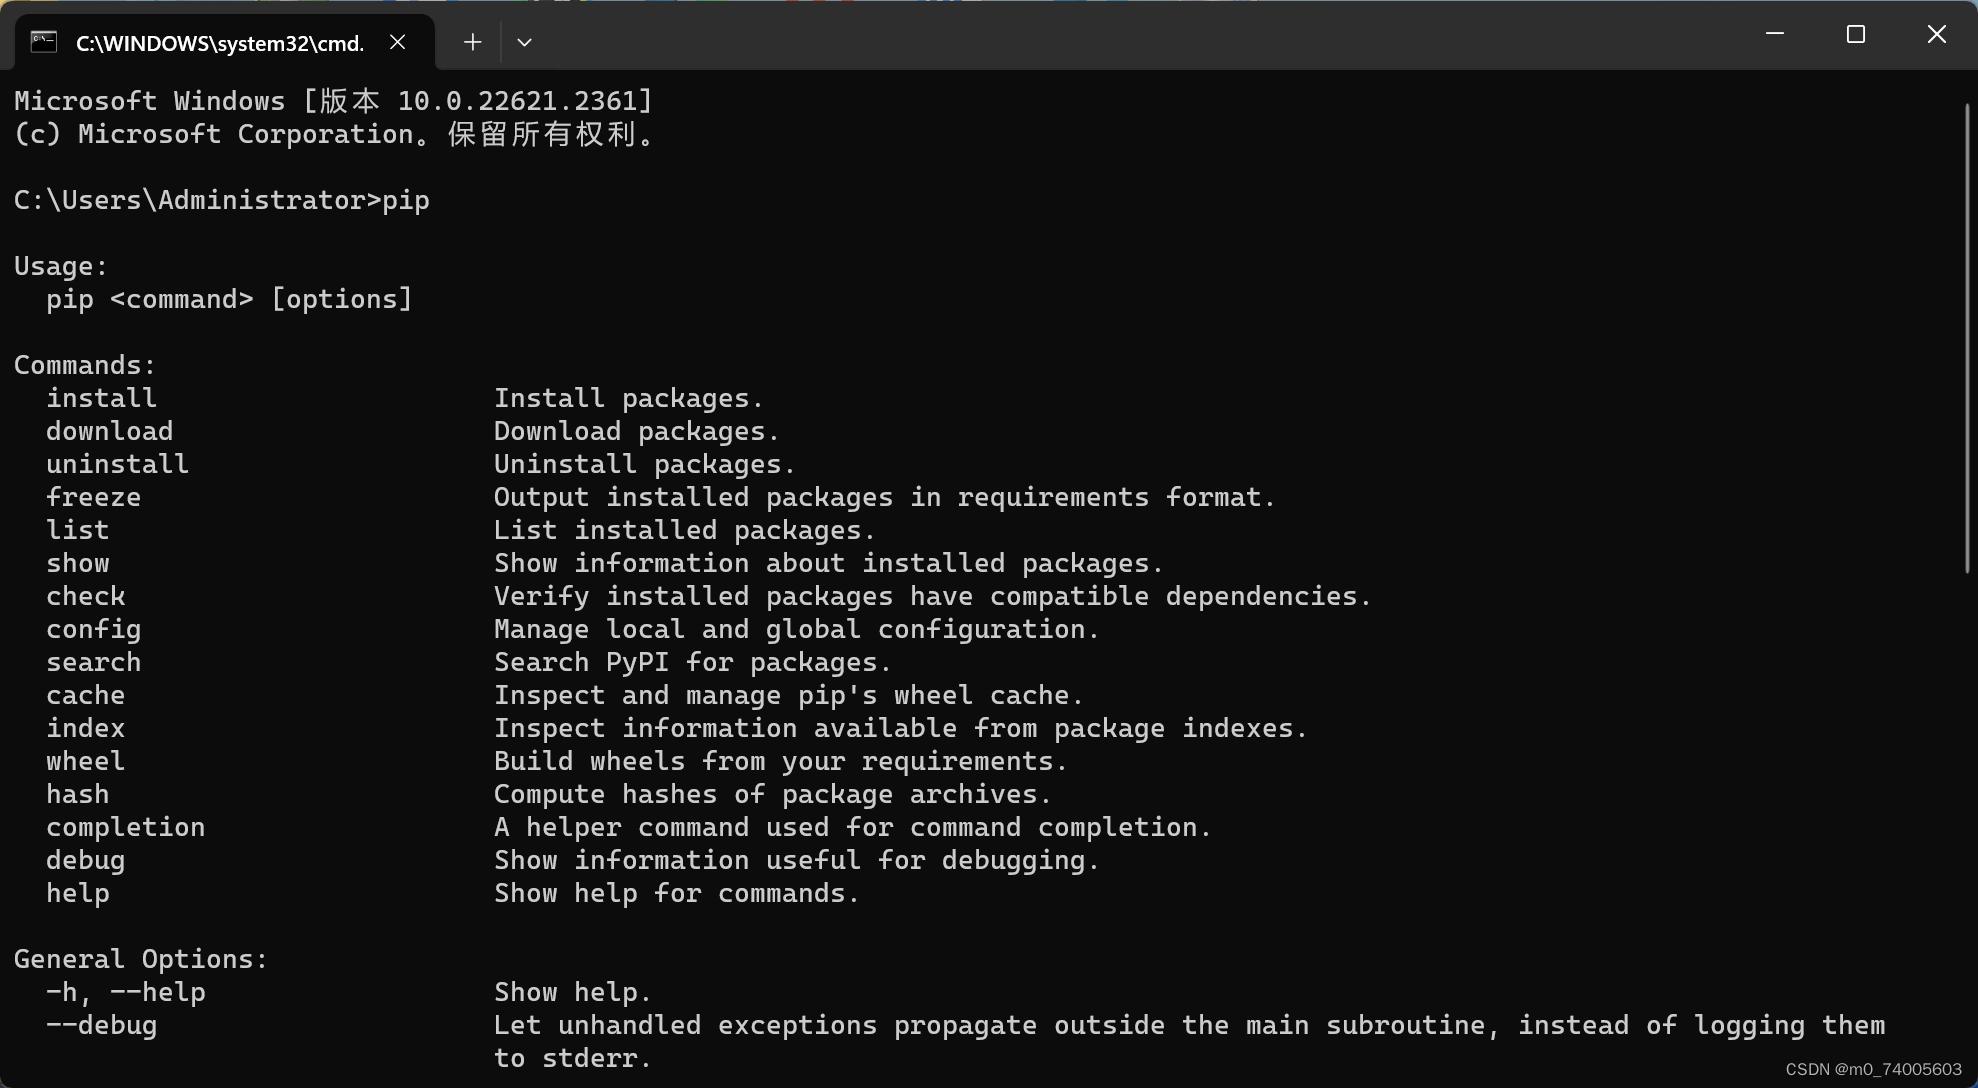Click the 'help' command text
The image size is (1978, 1088).
[x=77, y=893]
